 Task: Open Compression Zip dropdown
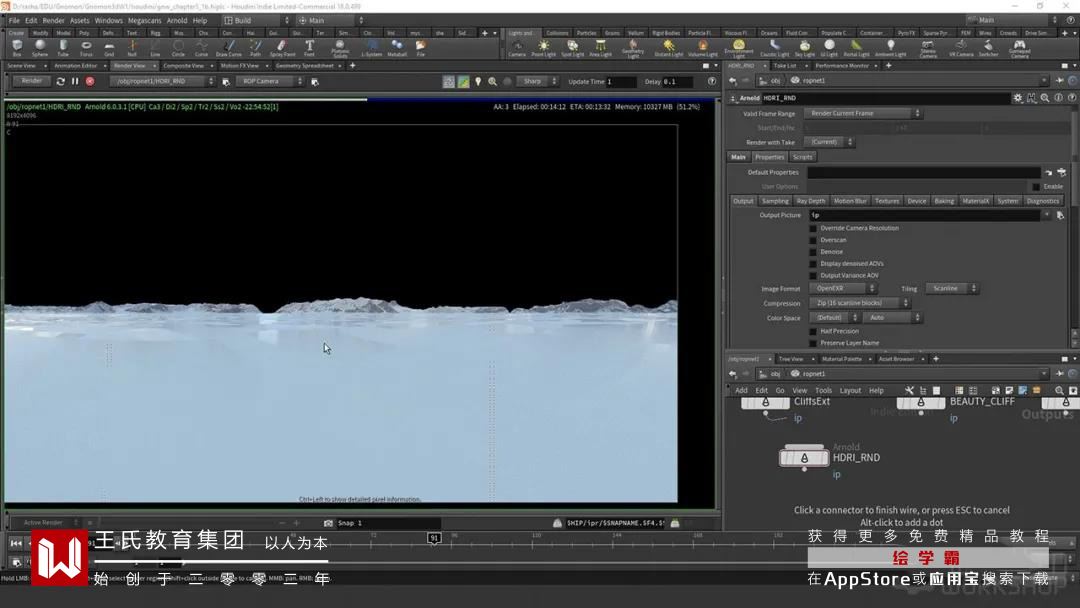pyautogui.click(x=860, y=303)
